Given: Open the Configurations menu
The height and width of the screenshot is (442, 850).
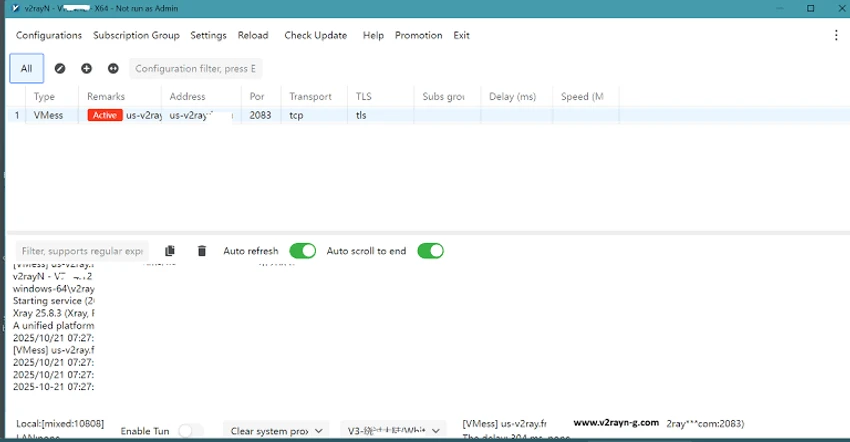Looking at the screenshot, I should pos(49,35).
